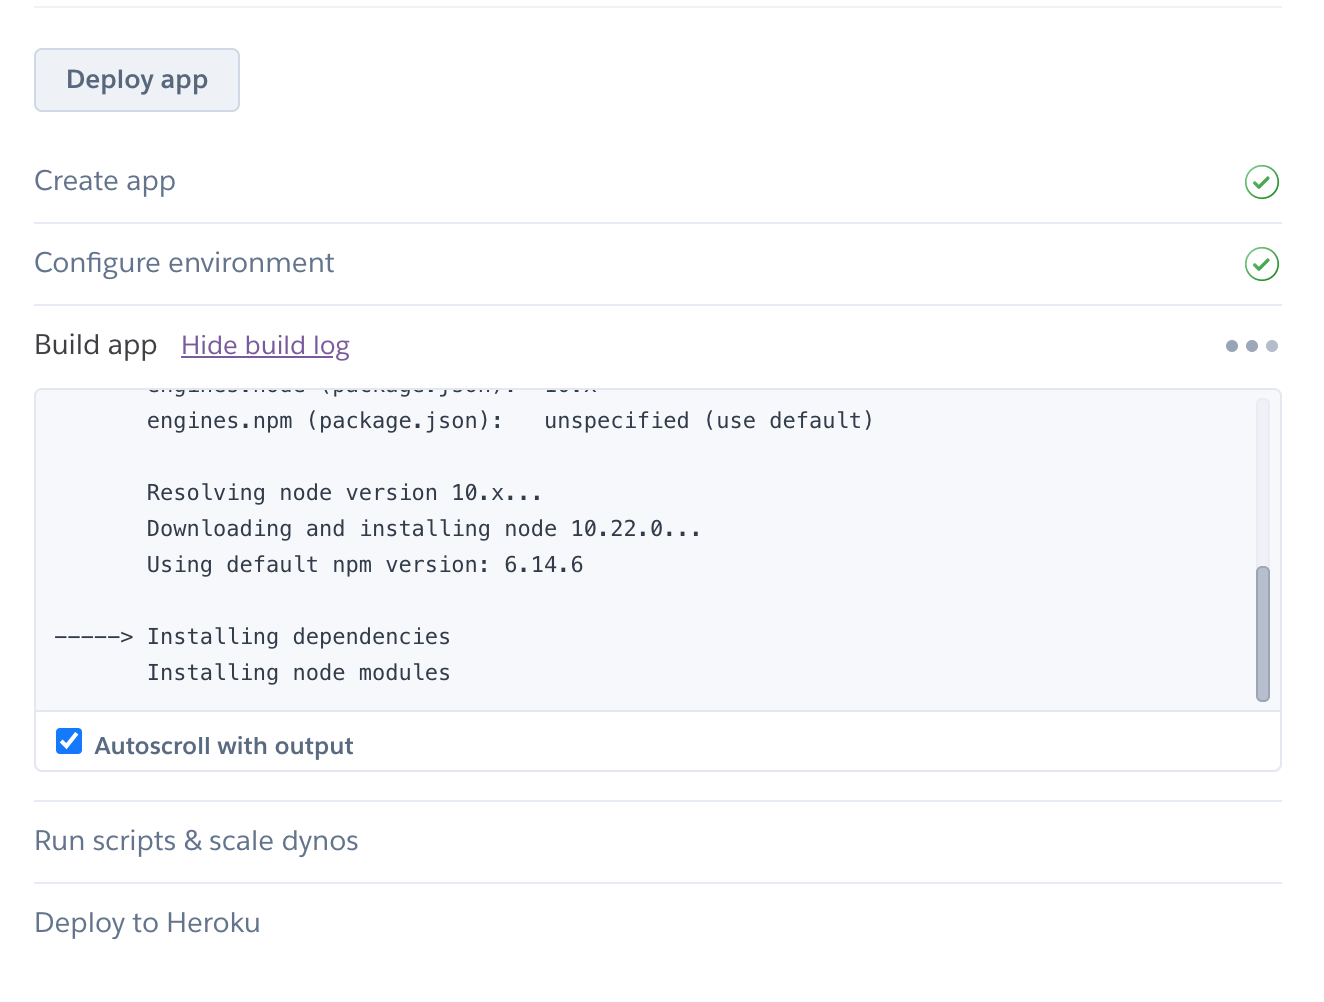
Task: Select the Create app step label
Action: point(105,181)
